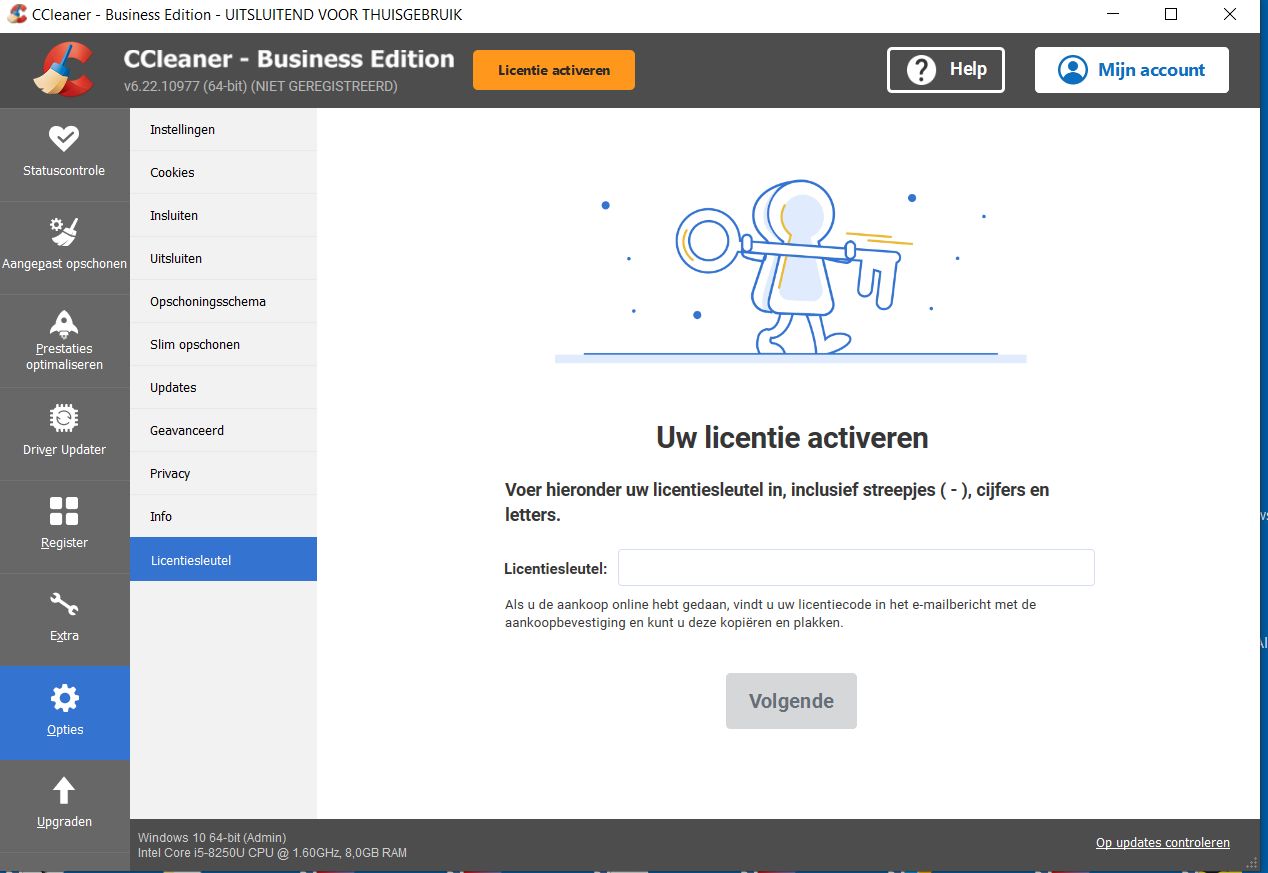This screenshot has width=1268, height=873.
Task: Open the Extra wrench icon
Action: 64,604
